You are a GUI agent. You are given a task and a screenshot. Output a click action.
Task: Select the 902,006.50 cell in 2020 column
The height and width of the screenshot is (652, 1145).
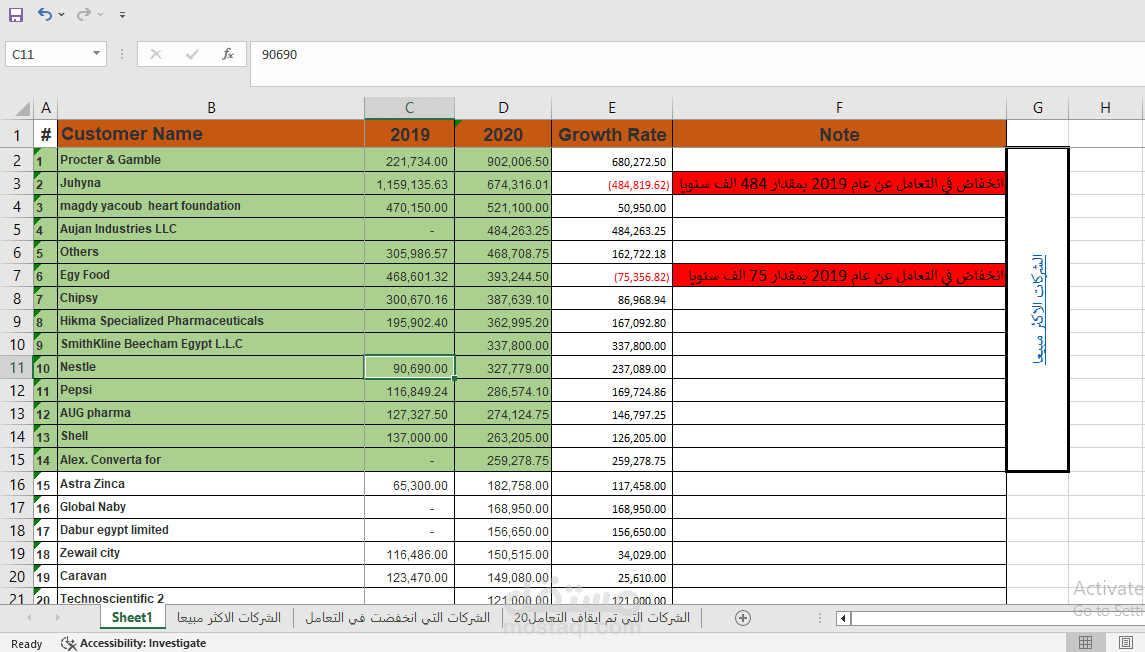coord(503,161)
